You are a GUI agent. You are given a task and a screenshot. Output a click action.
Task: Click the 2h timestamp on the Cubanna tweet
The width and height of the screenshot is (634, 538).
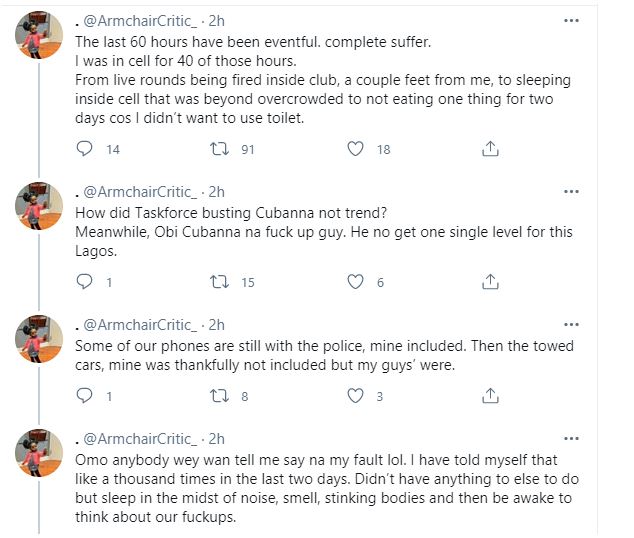point(216,192)
